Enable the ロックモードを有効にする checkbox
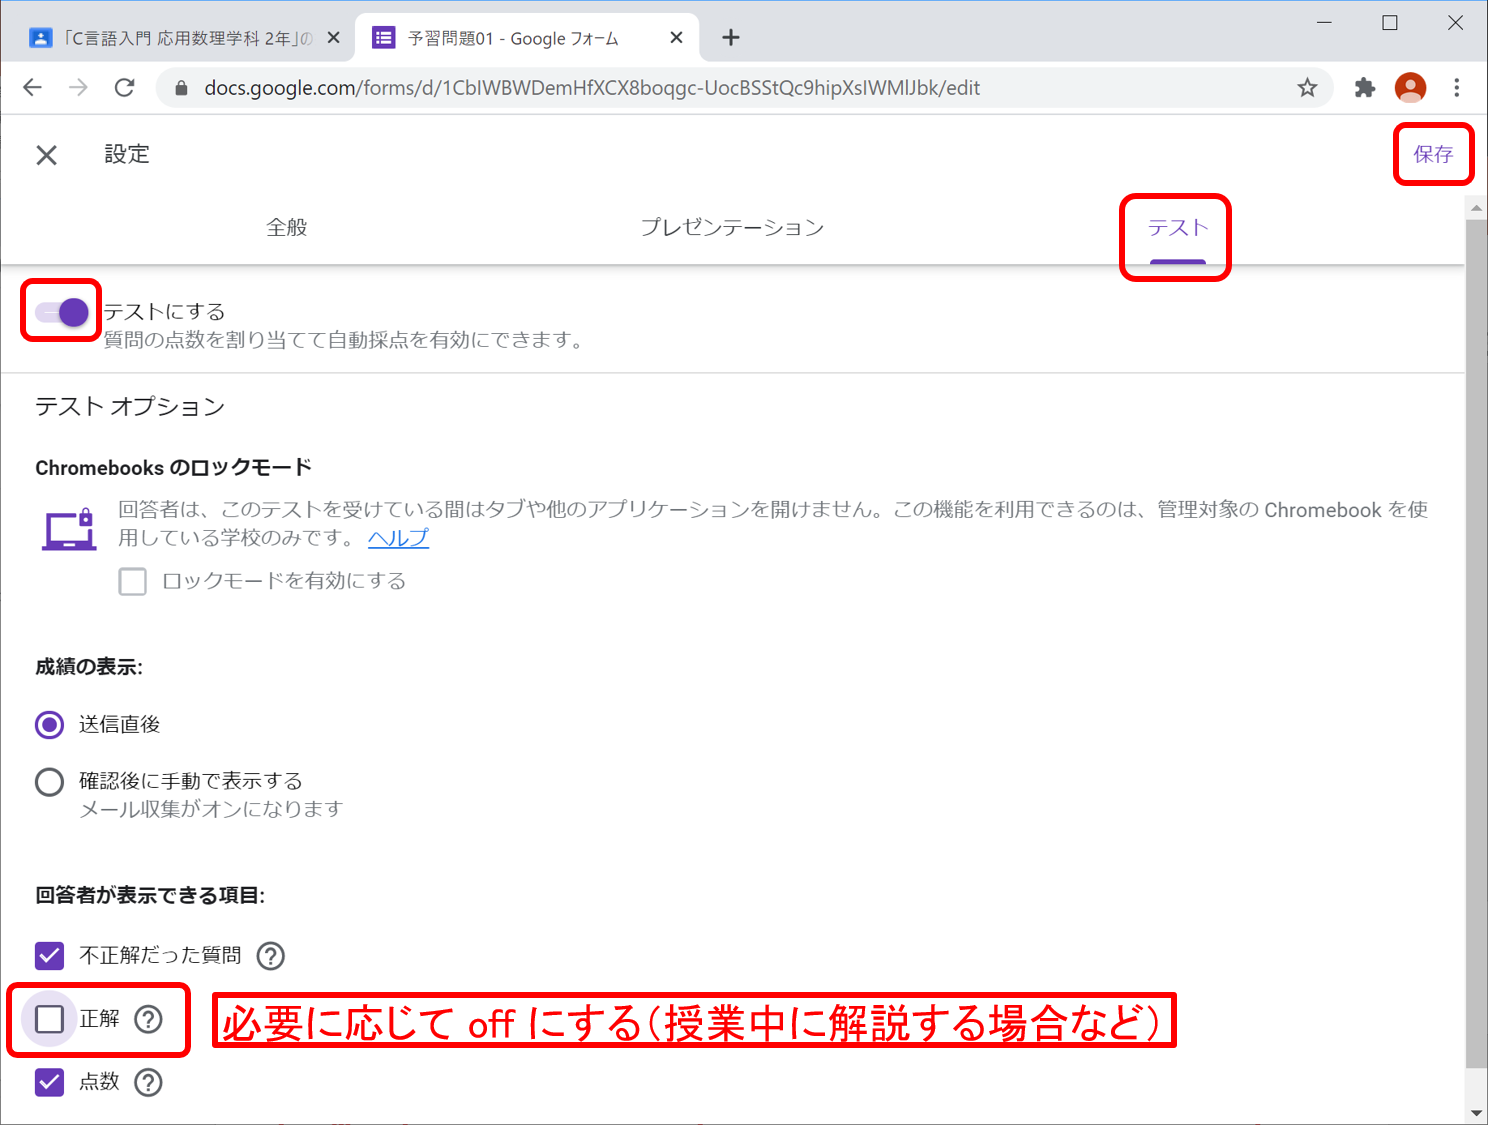The height and width of the screenshot is (1125, 1488). (132, 581)
